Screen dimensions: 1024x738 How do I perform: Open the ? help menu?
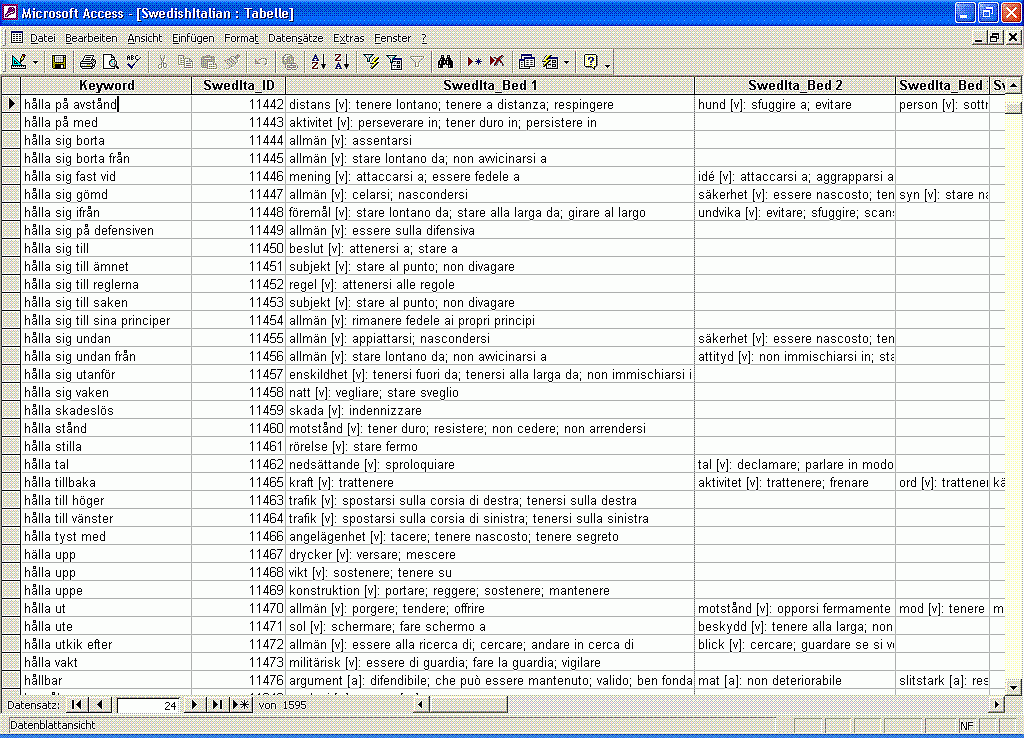tap(424, 38)
